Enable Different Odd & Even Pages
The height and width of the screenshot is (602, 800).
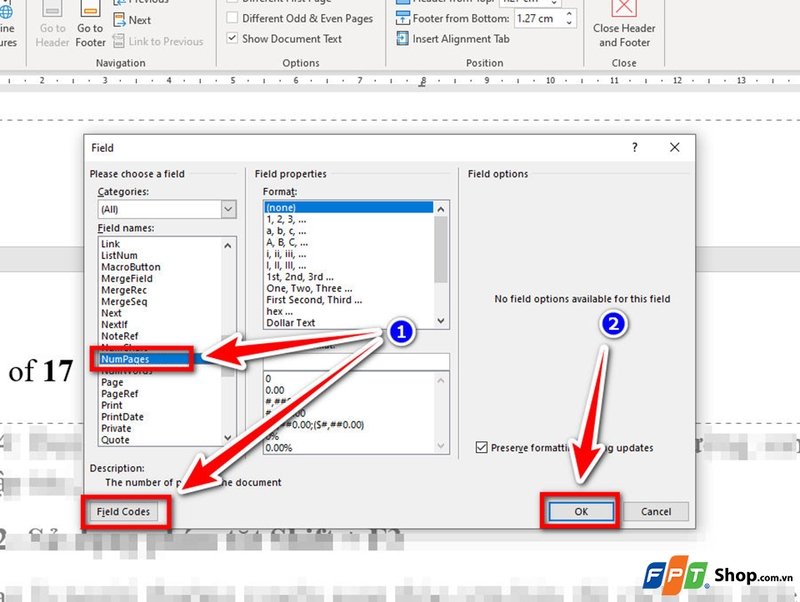[233, 18]
